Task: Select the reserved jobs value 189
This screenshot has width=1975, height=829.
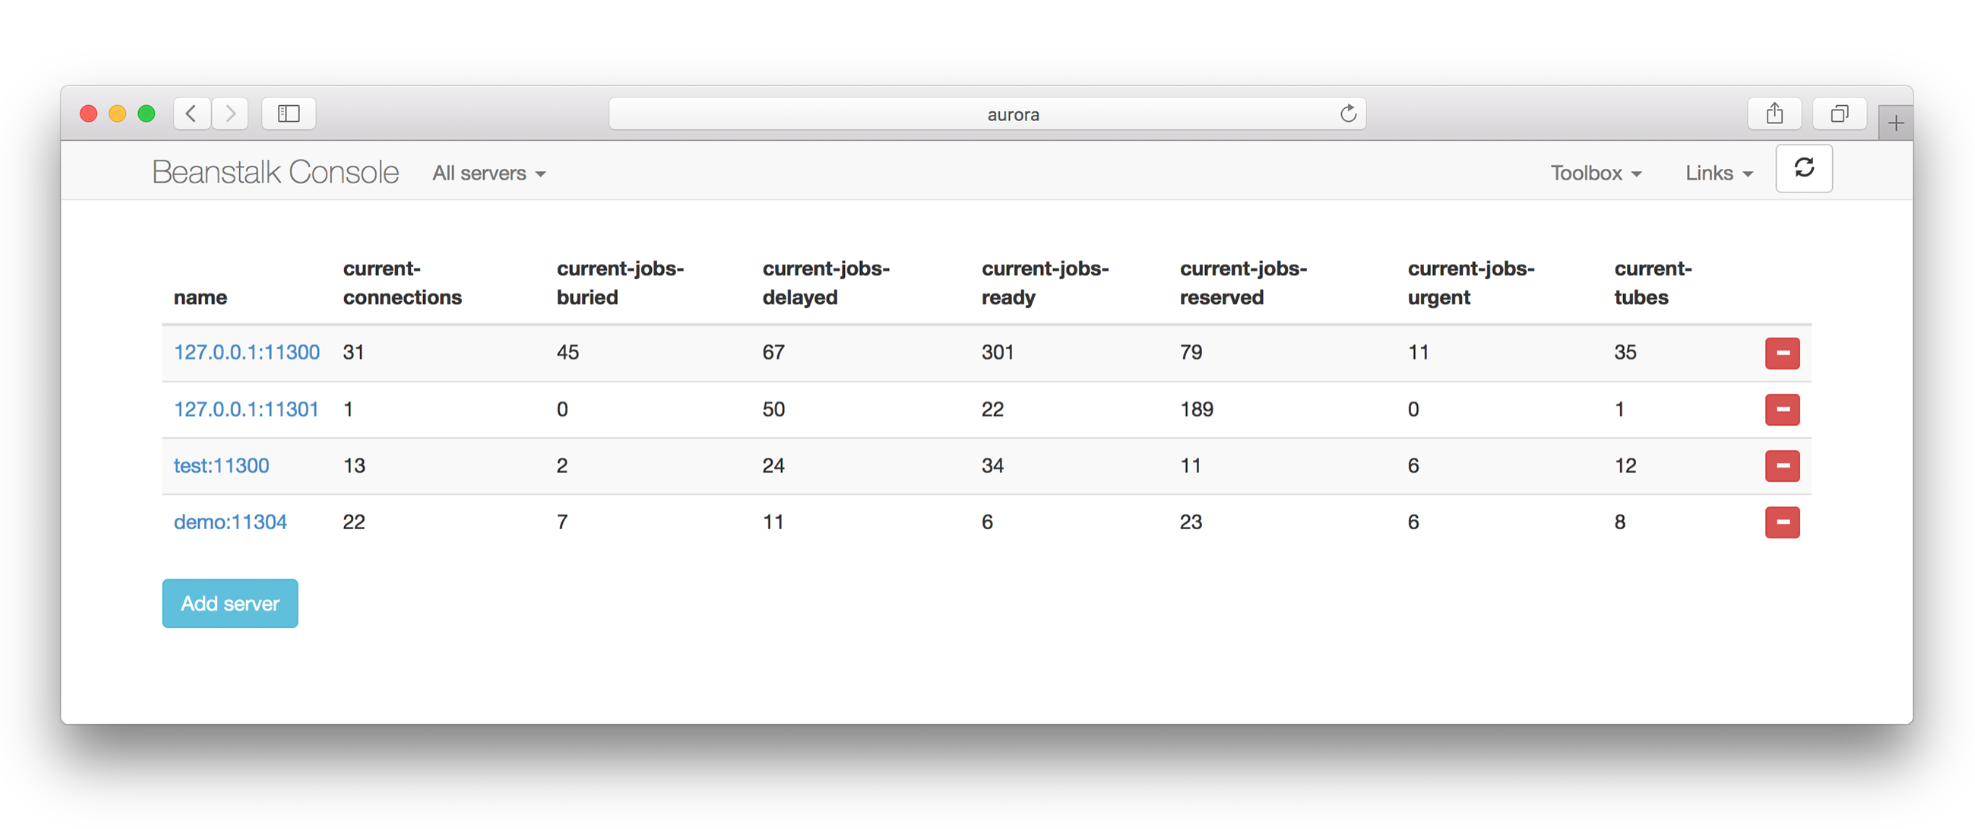Action: point(1196,409)
